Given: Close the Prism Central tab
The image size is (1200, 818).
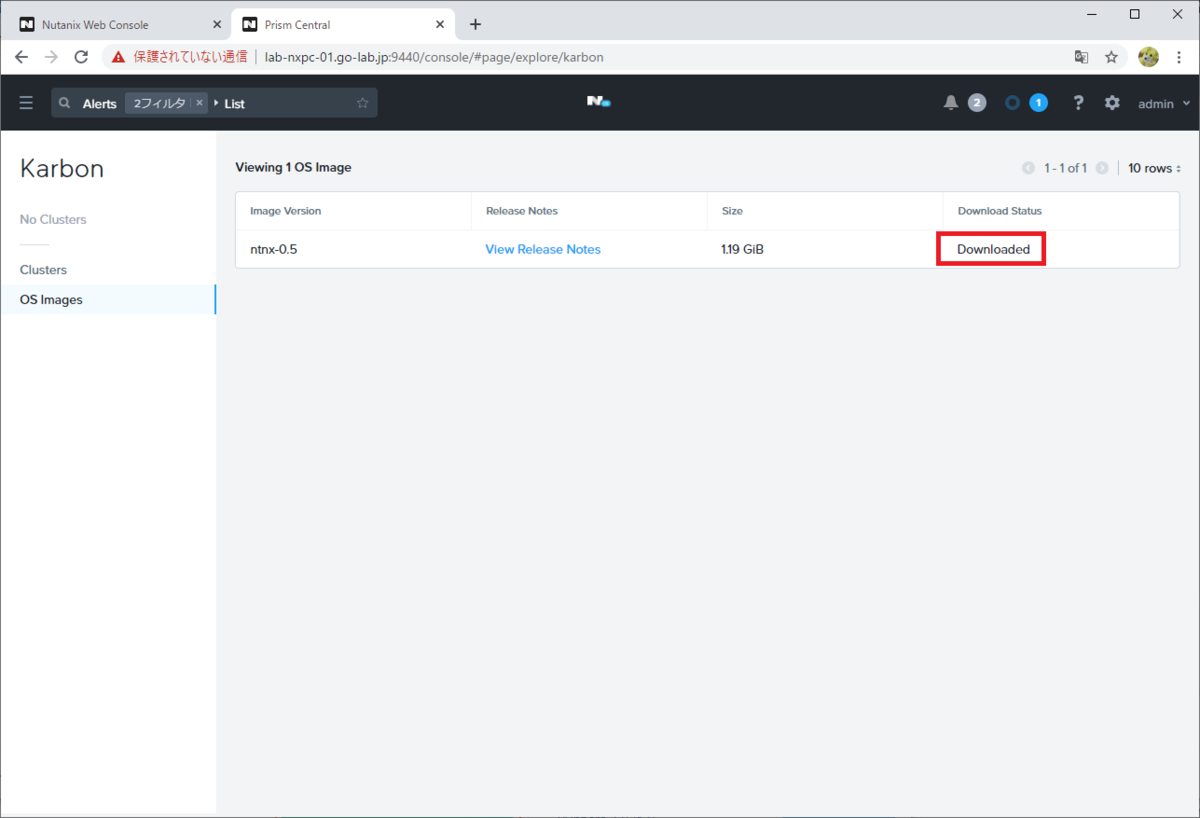Looking at the screenshot, I should coord(437,24).
